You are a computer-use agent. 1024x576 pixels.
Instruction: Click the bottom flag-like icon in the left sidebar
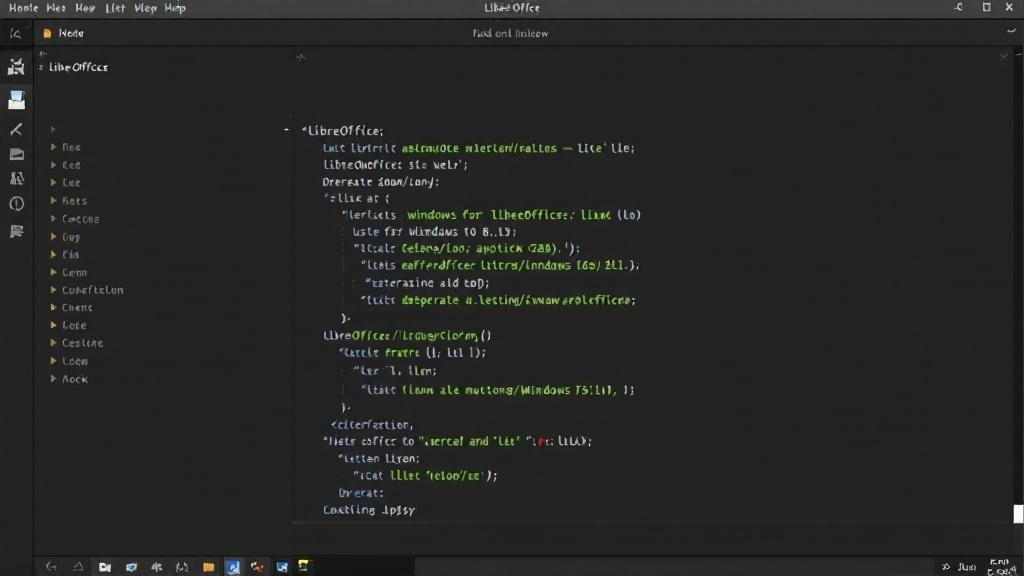pyautogui.click(x=16, y=231)
